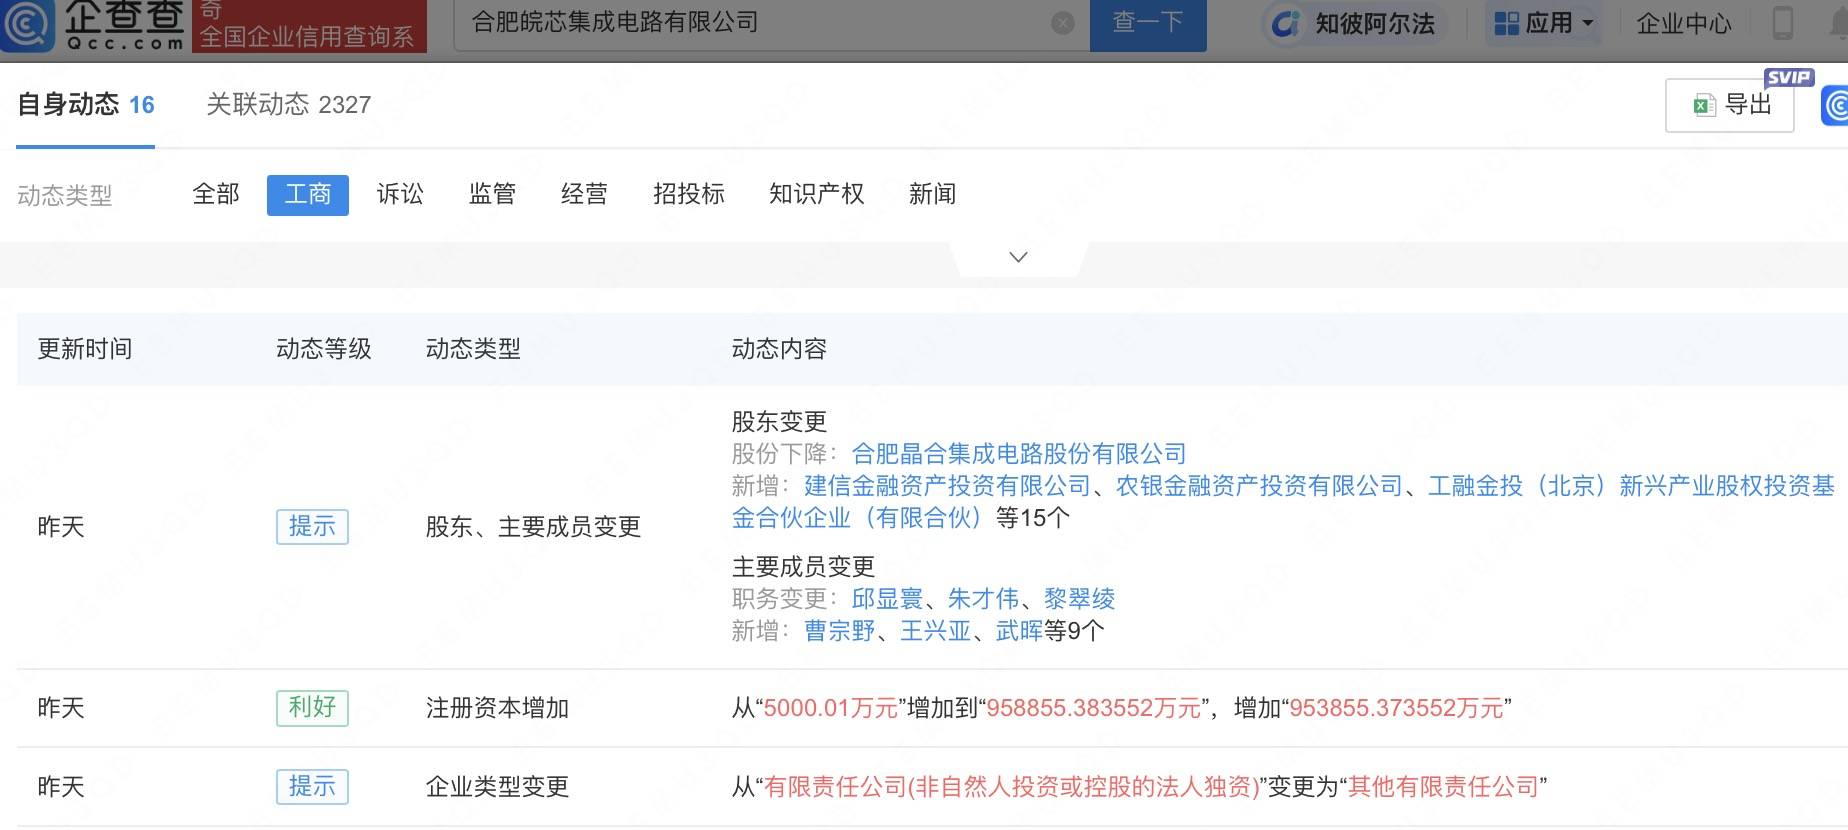Screen dimensions: 1848x830
Task: Click the 动态等级 column header
Action: pos(324,349)
